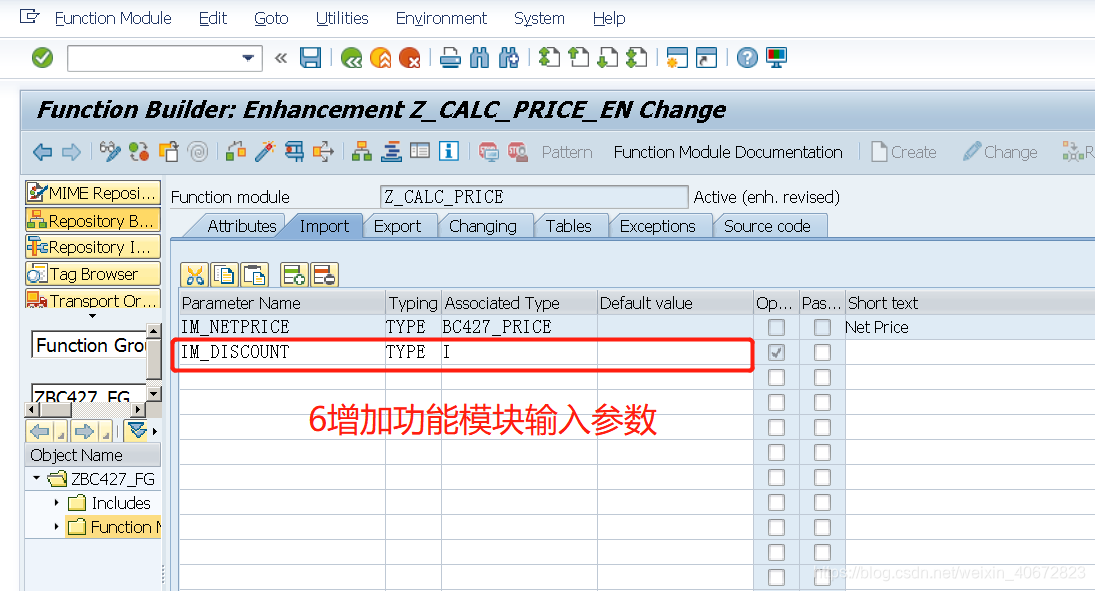The image size is (1095, 591).
Task: Click the Save floppy disk icon
Action: (x=311, y=58)
